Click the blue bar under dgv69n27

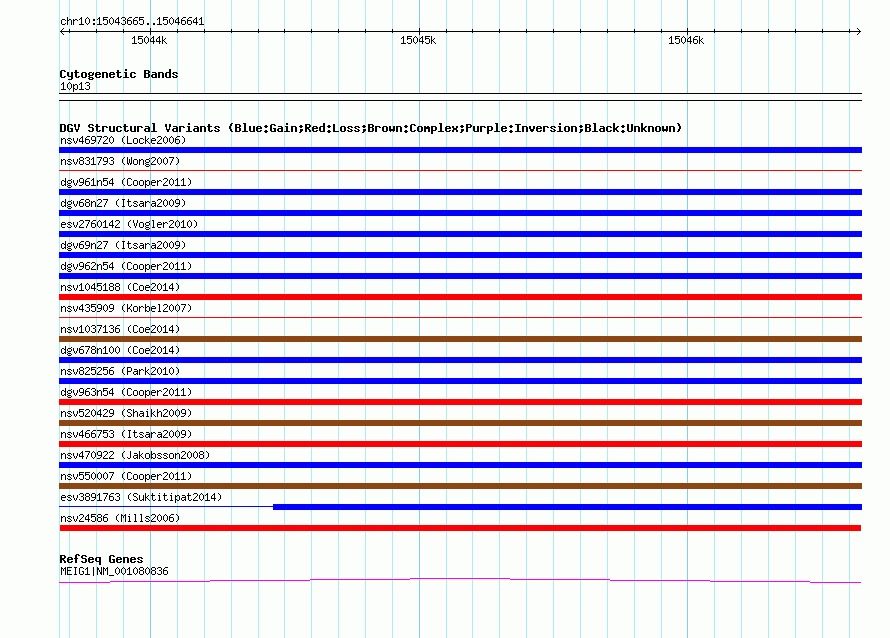click(460, 255)
